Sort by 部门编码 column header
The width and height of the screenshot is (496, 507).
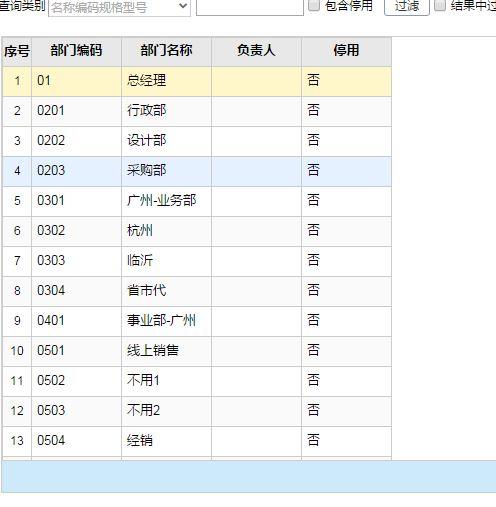76,51
